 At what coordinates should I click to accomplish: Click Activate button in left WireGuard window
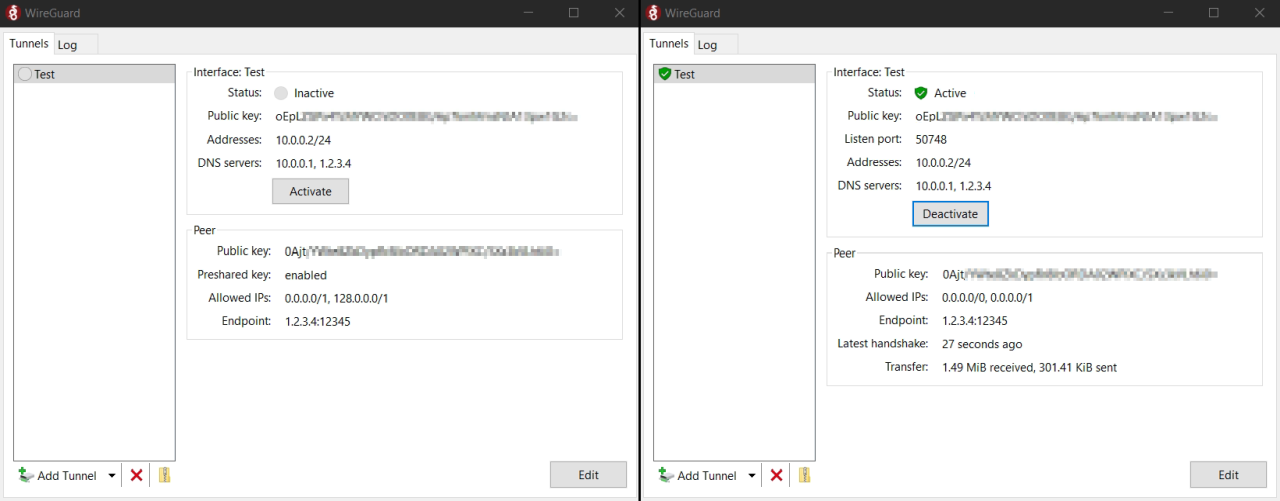pos(310,191)
